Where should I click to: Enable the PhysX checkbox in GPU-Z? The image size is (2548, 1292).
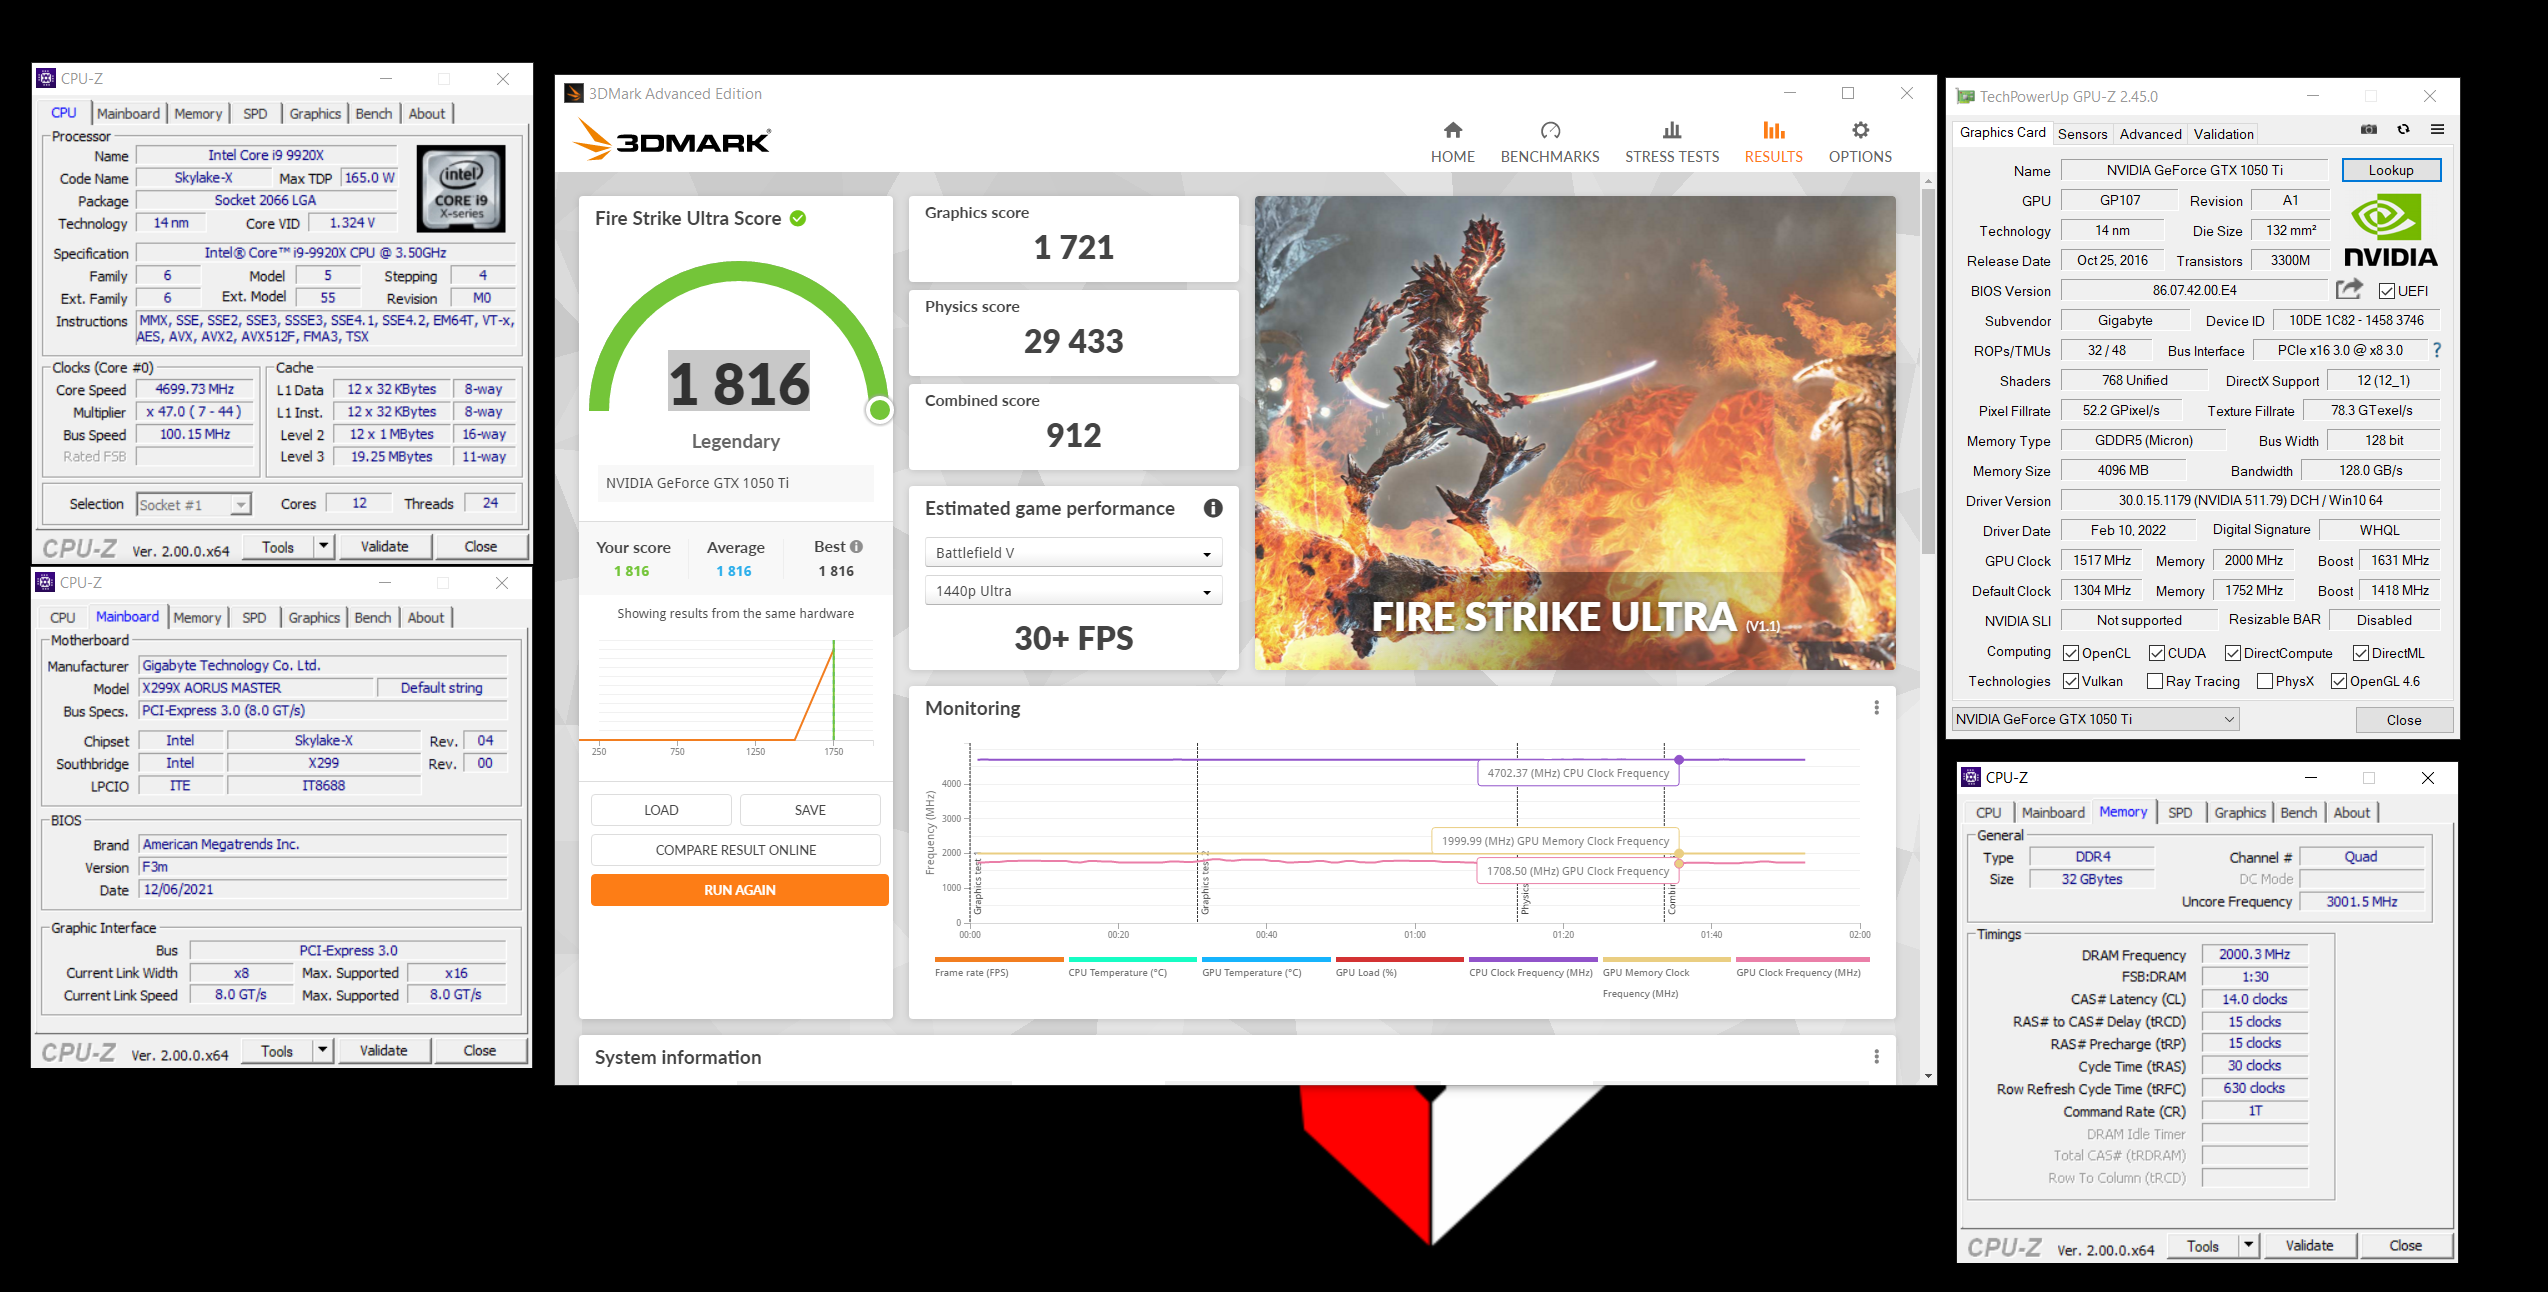[2265, 681]
